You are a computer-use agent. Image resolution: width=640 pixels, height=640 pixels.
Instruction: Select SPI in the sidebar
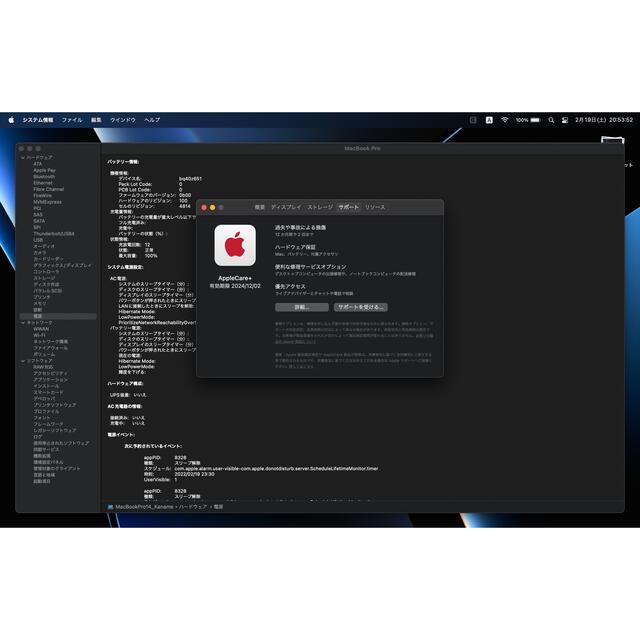coord(37,227)
